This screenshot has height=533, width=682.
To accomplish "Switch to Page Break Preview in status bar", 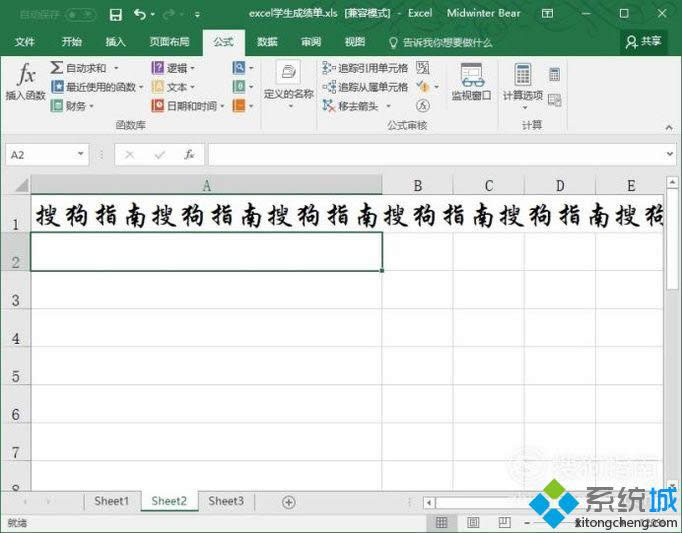I will (x=505, y=522).
